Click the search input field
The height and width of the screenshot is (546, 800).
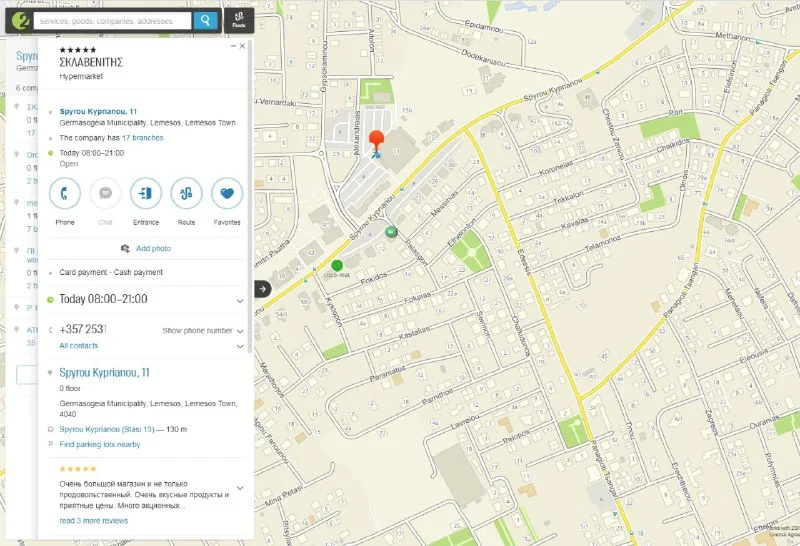tap(110, 20)
